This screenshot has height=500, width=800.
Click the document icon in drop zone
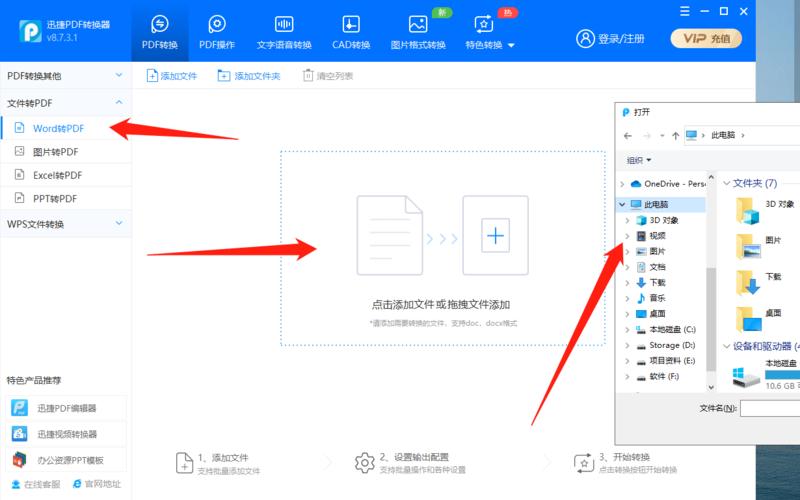coord(390,235)
